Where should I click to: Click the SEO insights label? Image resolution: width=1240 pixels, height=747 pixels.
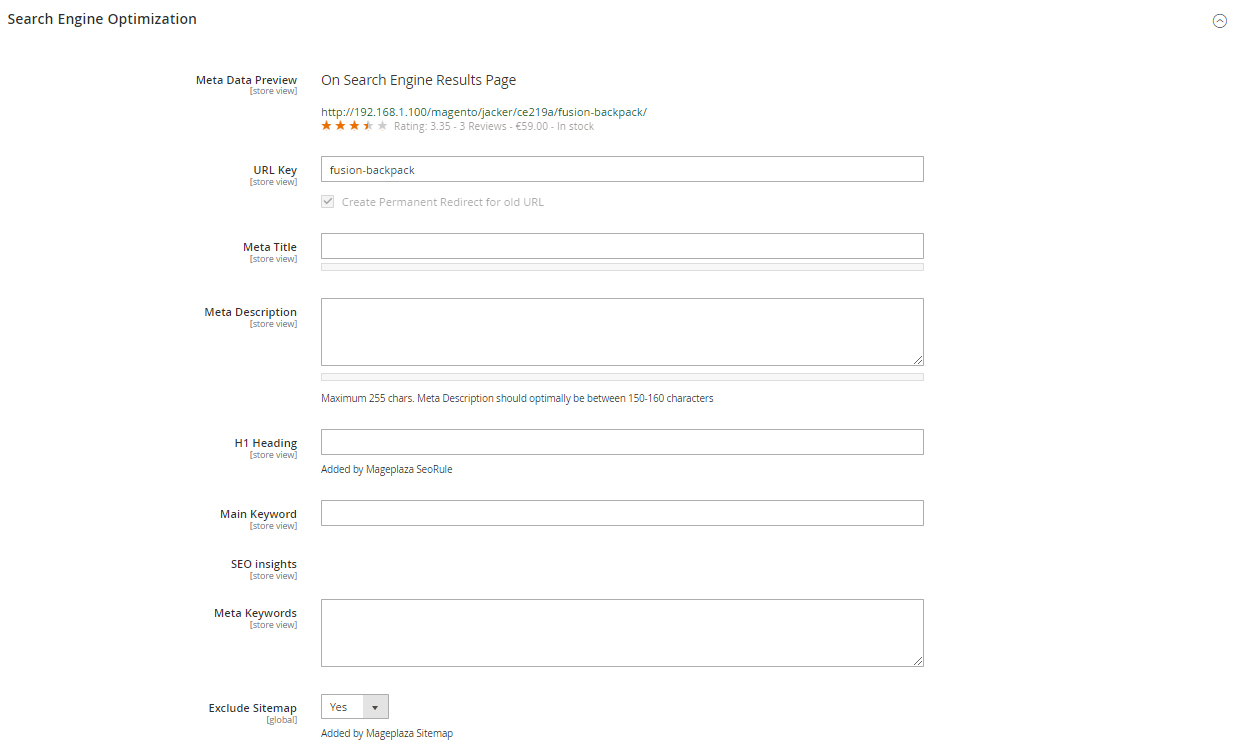pyautogui.click(x=264, y=564)
